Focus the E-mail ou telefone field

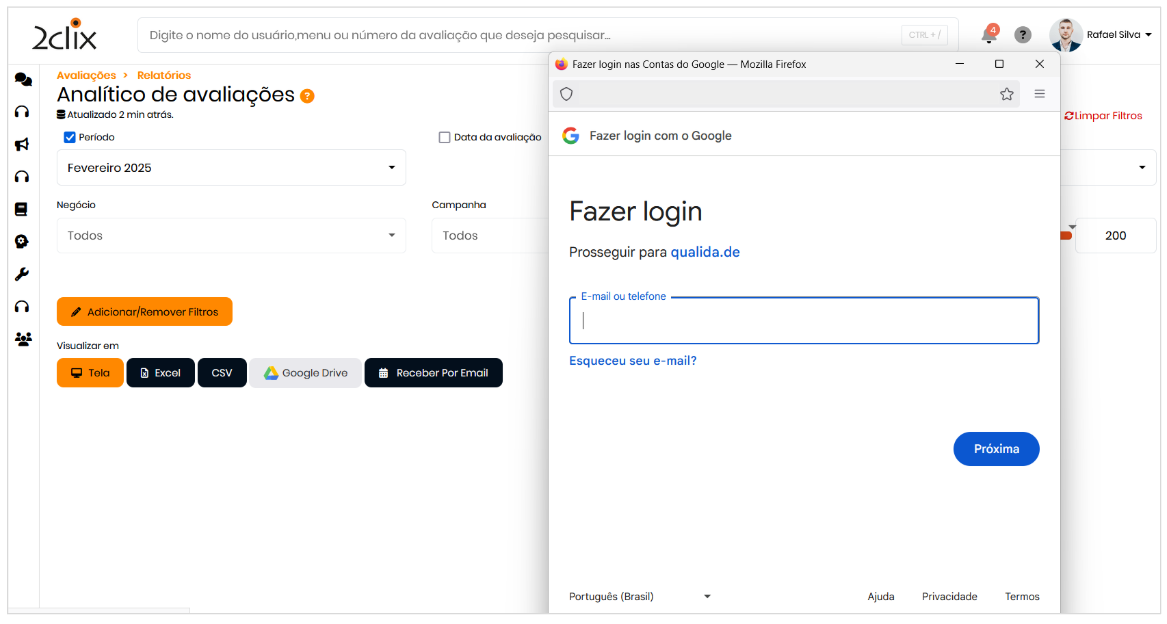804,321
